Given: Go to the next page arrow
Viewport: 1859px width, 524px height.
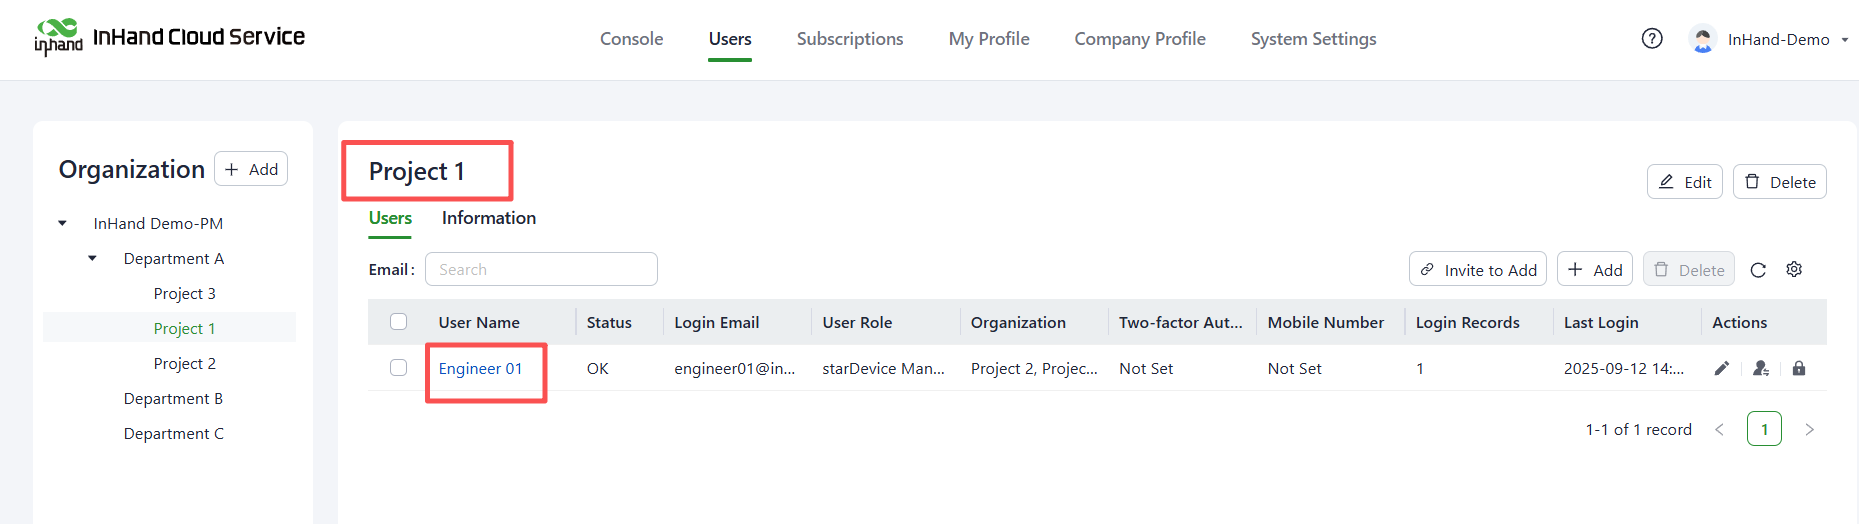Looking at the screenshot, I should (1809, 430).
